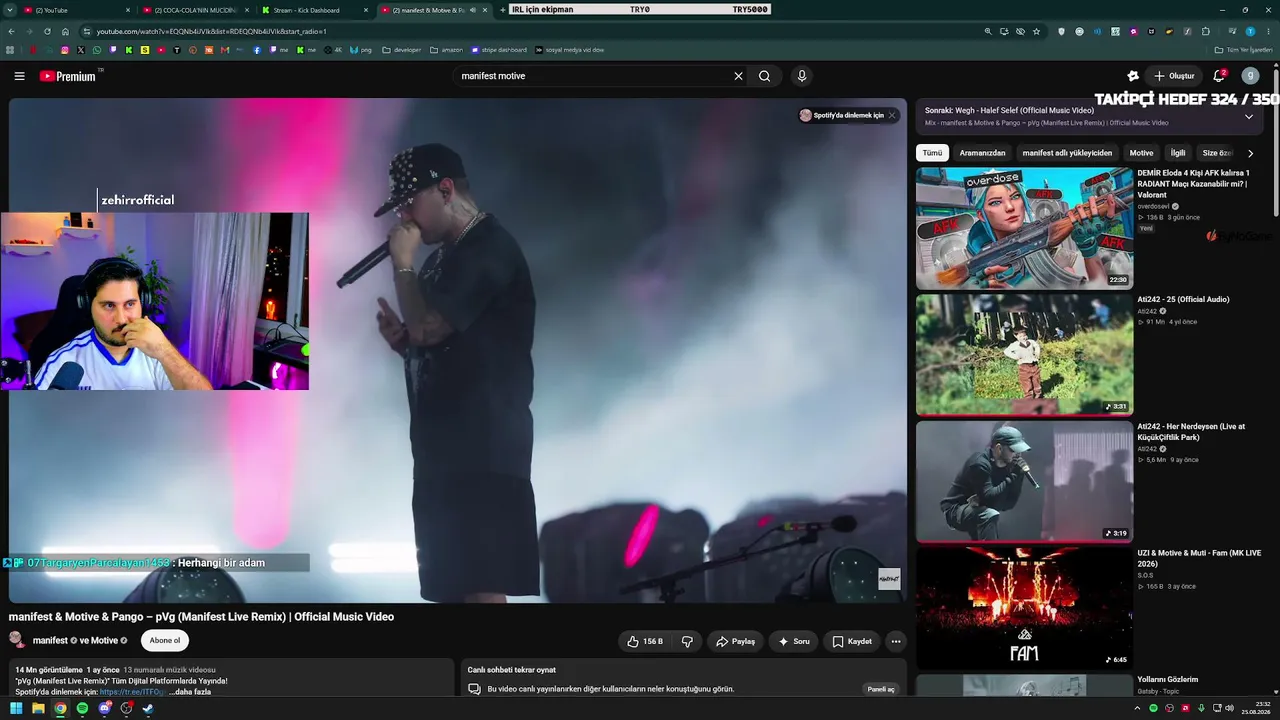Click the Paylaş share button
The width and height of the screenshot is (1280, 720).
[x=735, y=641]
